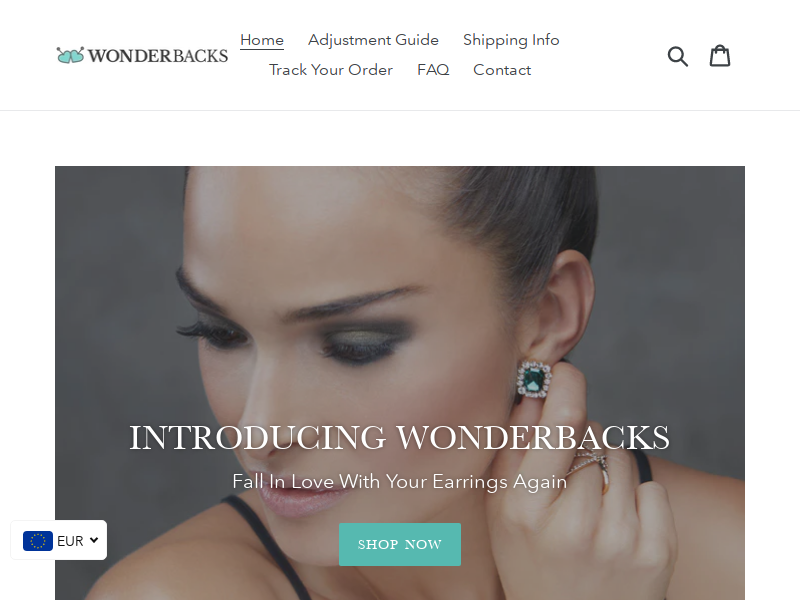Click the SHOP NOW button

click(x=400, y=544)
